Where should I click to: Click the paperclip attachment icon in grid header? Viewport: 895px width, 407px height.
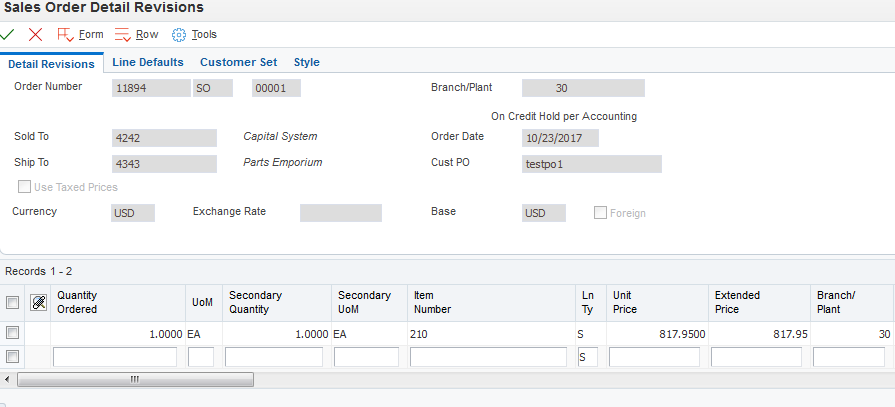pos(39,303)
